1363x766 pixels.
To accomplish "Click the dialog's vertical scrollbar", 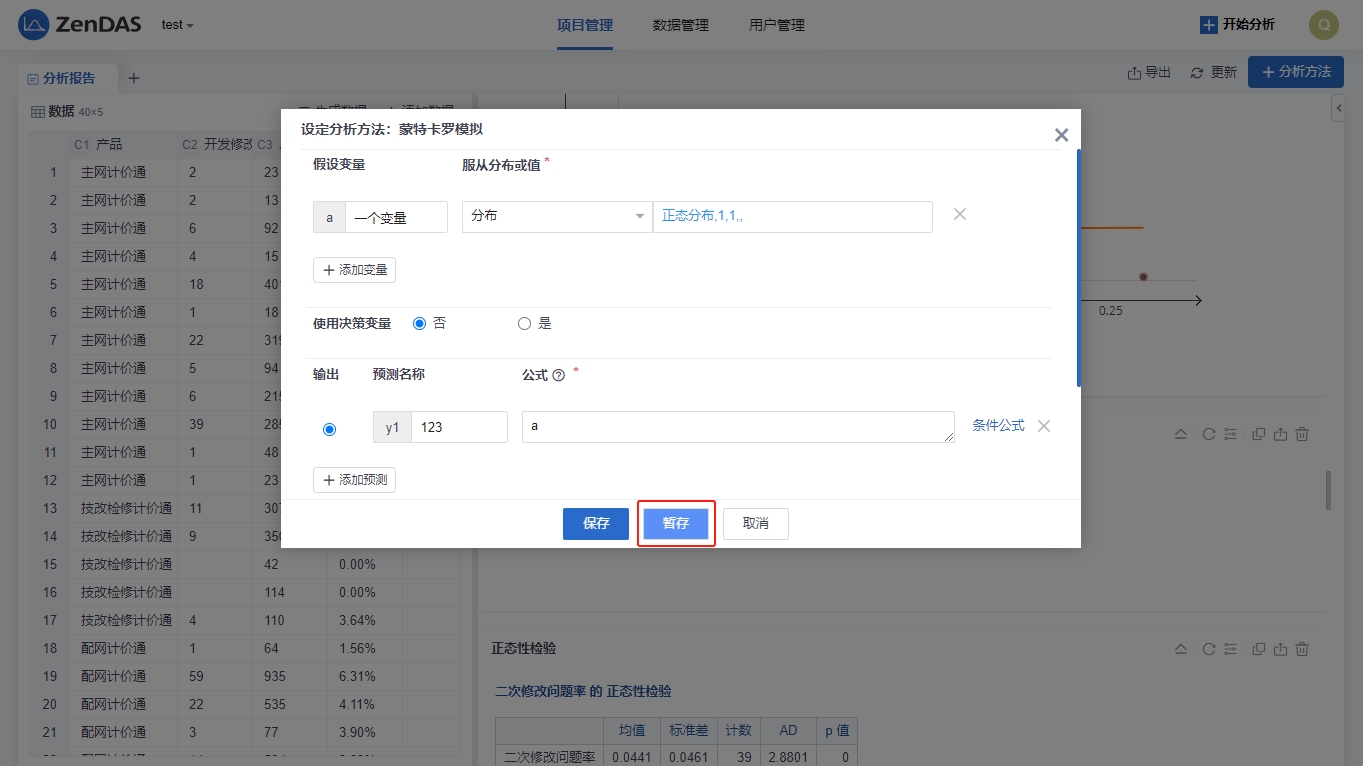I will pos(1078,268).
